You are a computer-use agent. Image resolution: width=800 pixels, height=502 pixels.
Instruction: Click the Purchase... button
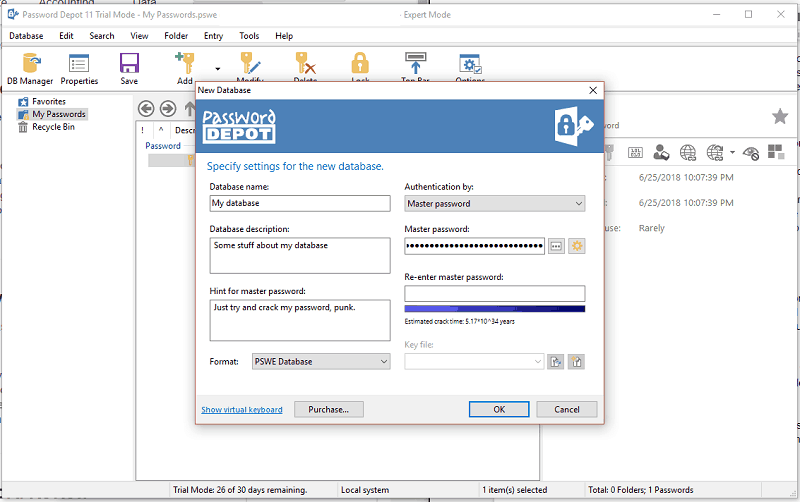coord(329,409)
